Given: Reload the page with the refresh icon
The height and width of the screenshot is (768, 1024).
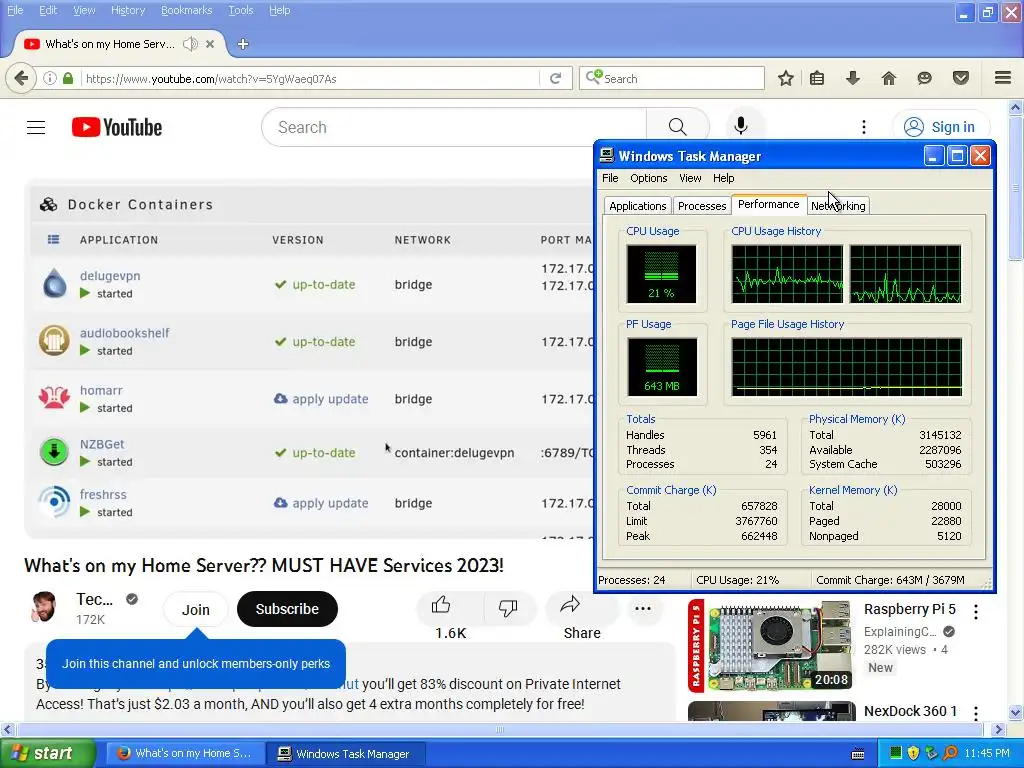Looking at the screenshot, I should 556,78.
